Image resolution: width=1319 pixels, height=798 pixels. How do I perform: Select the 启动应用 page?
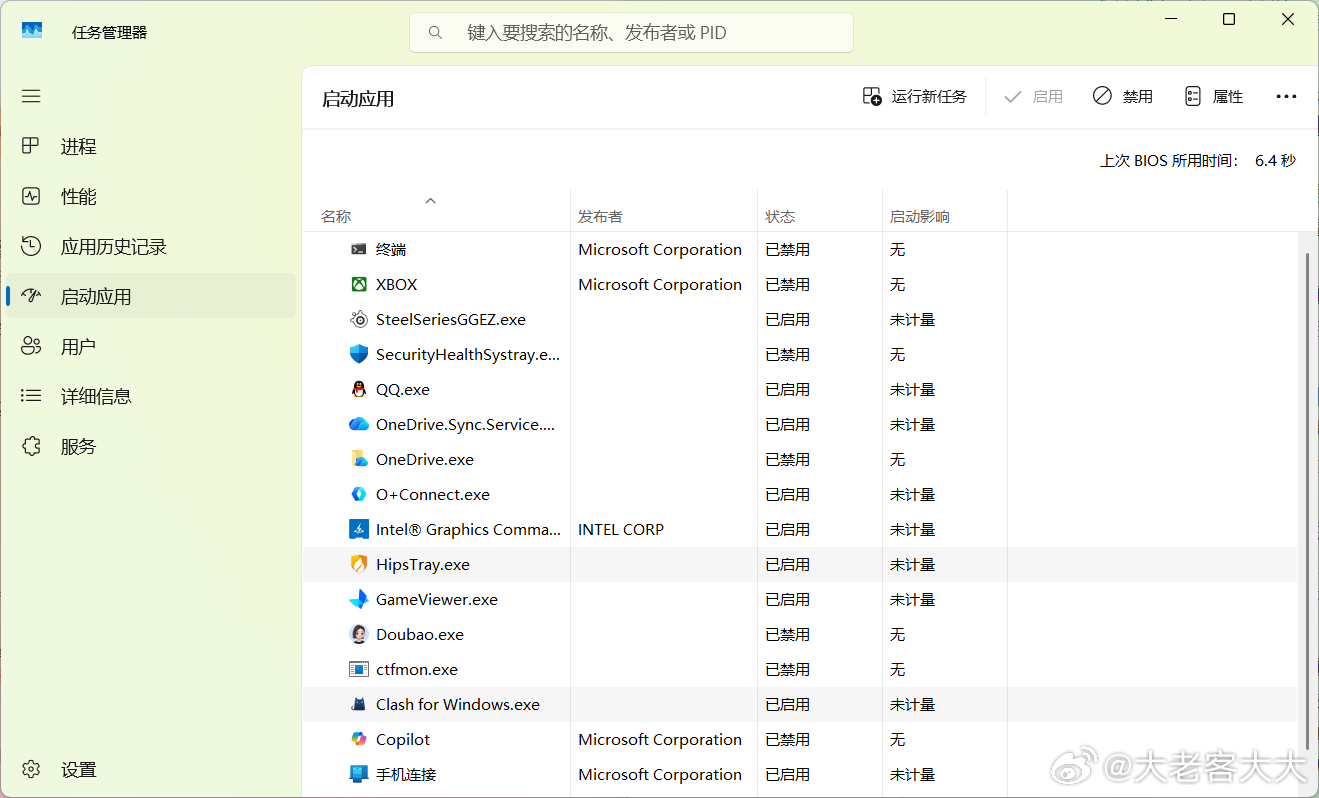(x=151, y=296)
